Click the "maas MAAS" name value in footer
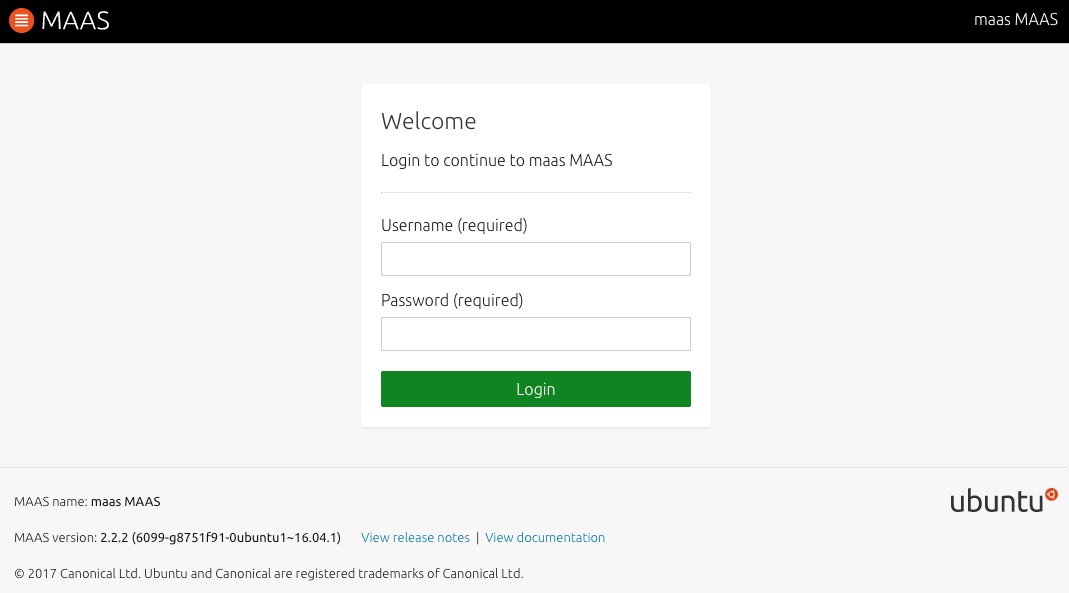Viewport: 1069px width, 593px height. coord(125,502)
